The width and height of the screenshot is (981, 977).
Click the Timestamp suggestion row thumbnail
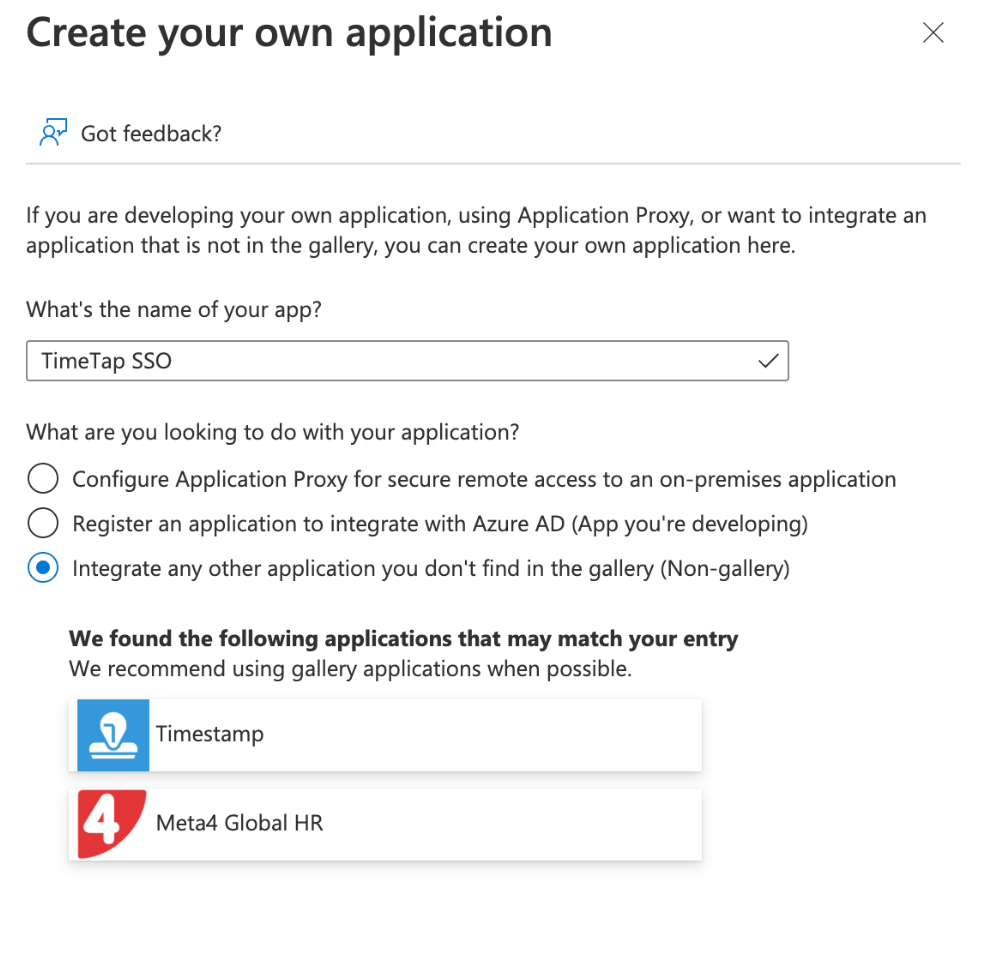click(112, 734)
